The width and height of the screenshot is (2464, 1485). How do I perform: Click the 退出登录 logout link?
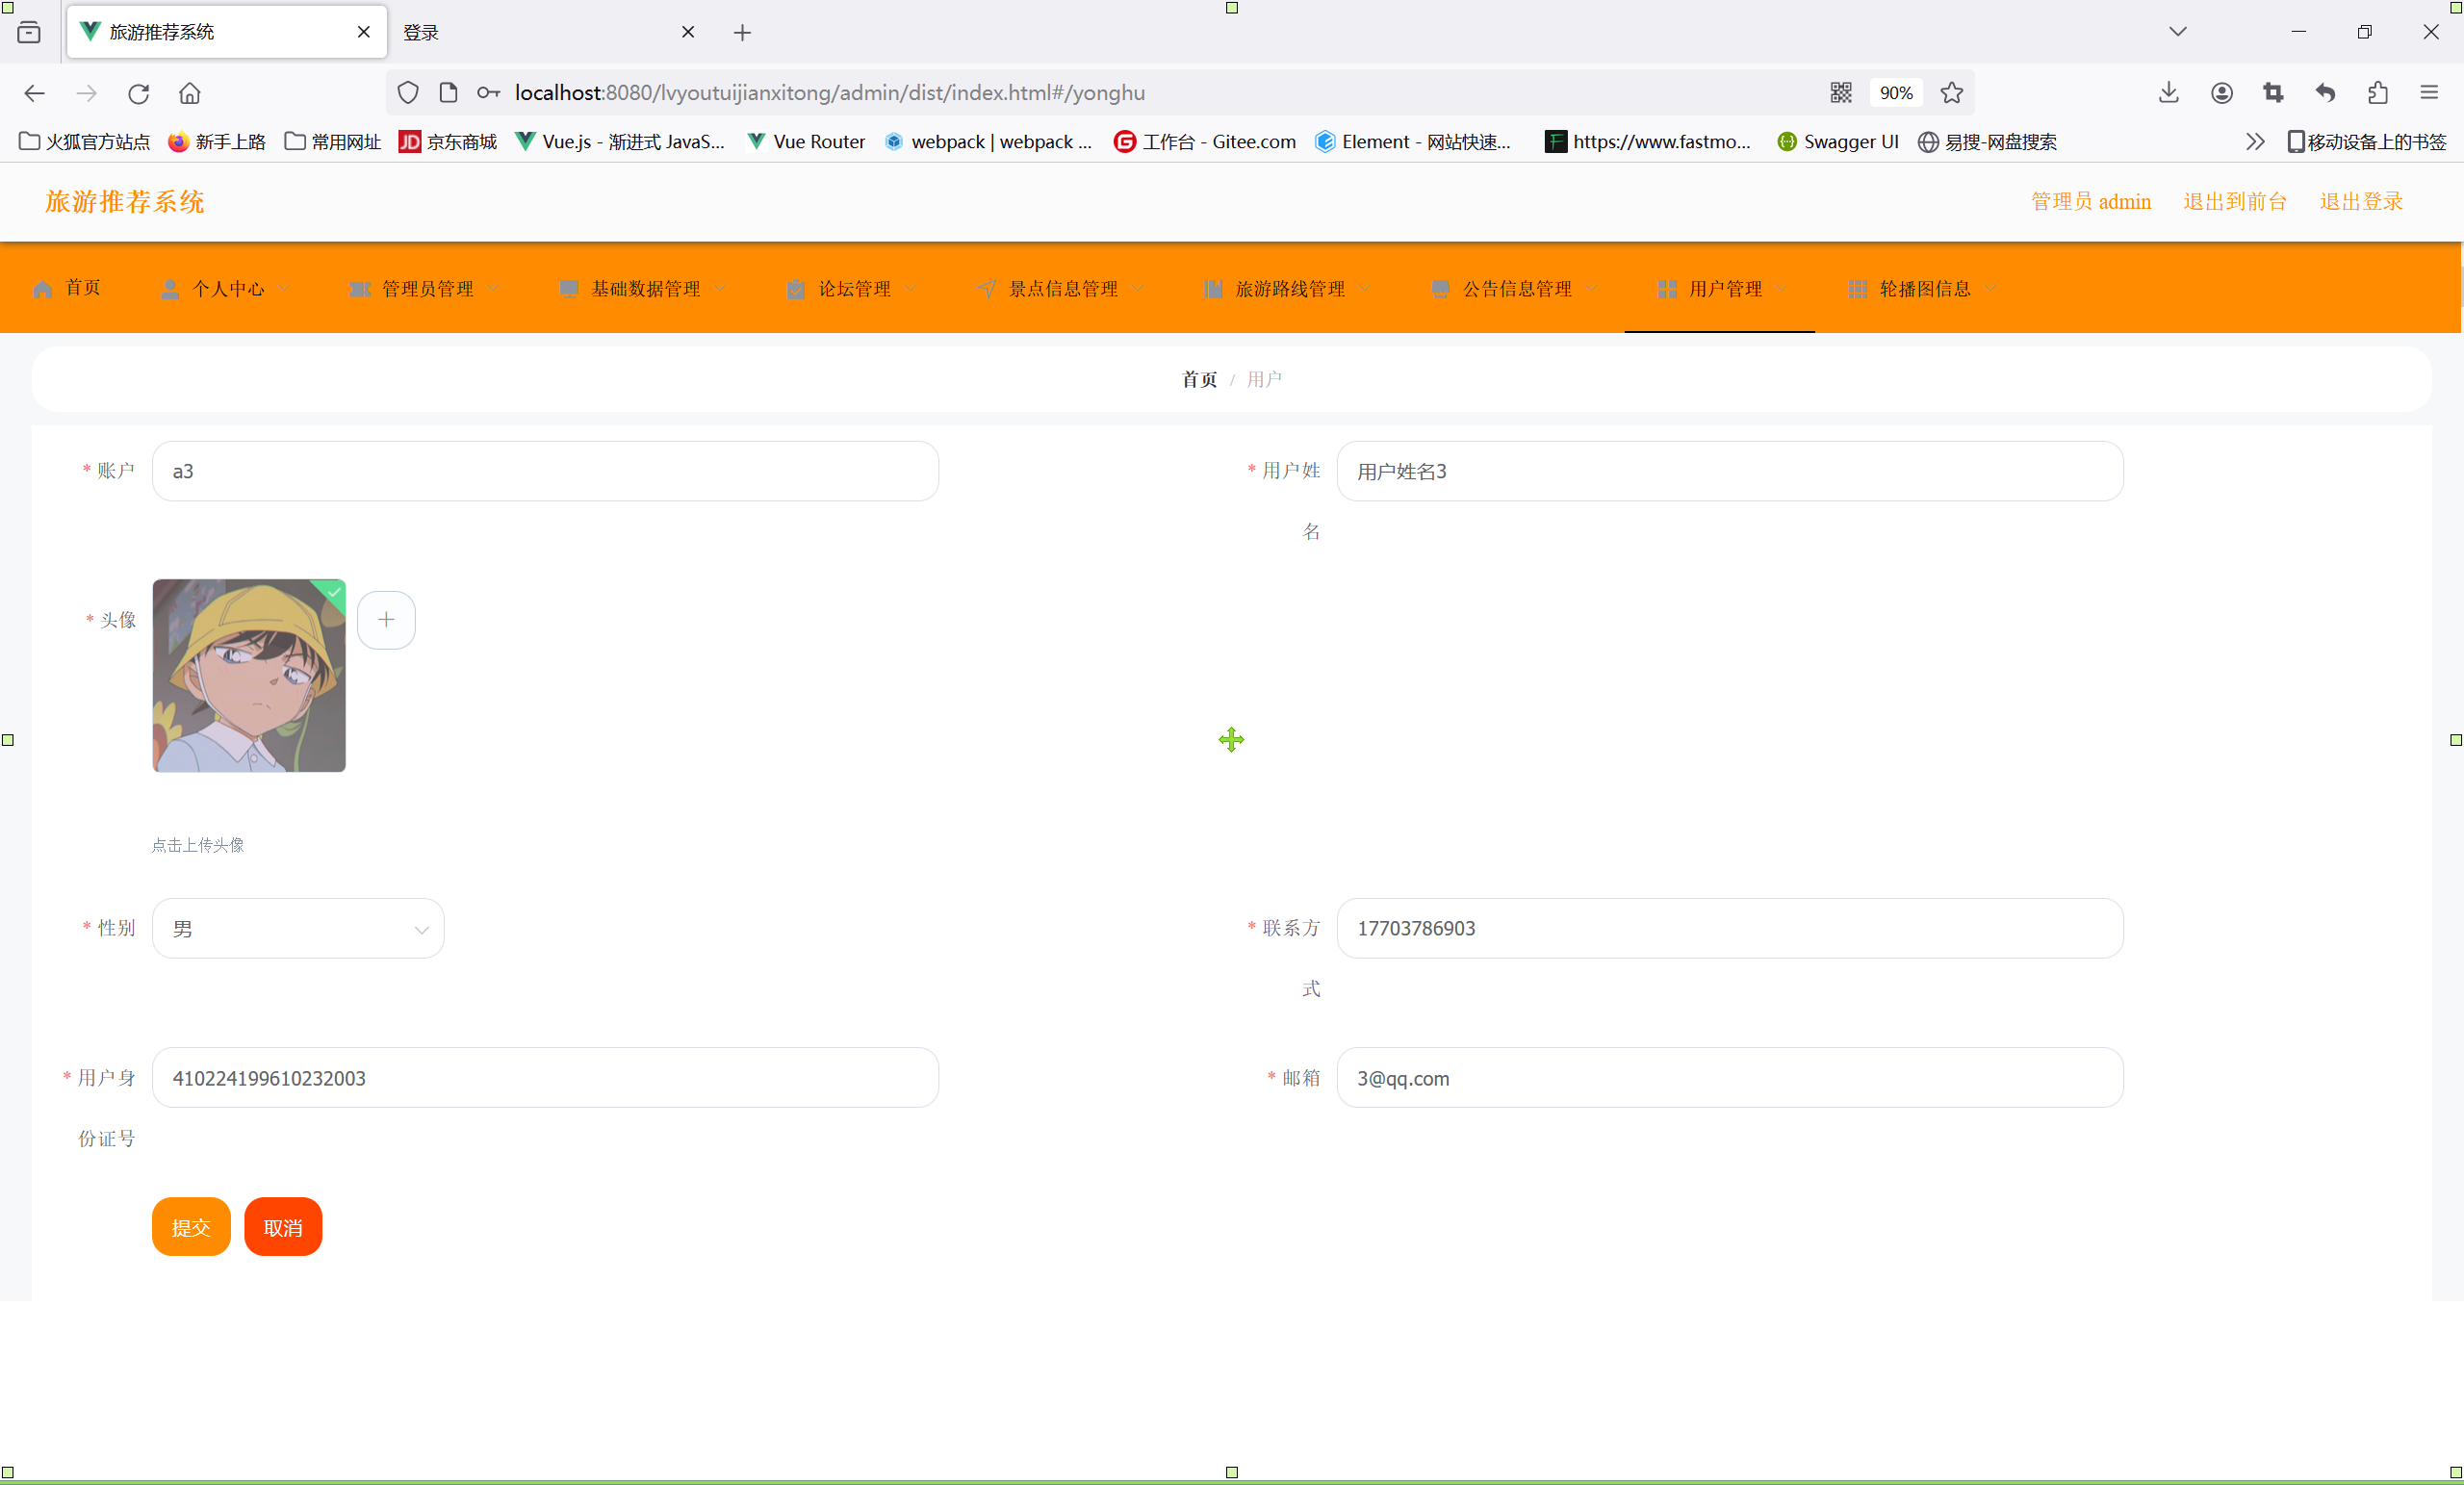tap(2360, 202)
